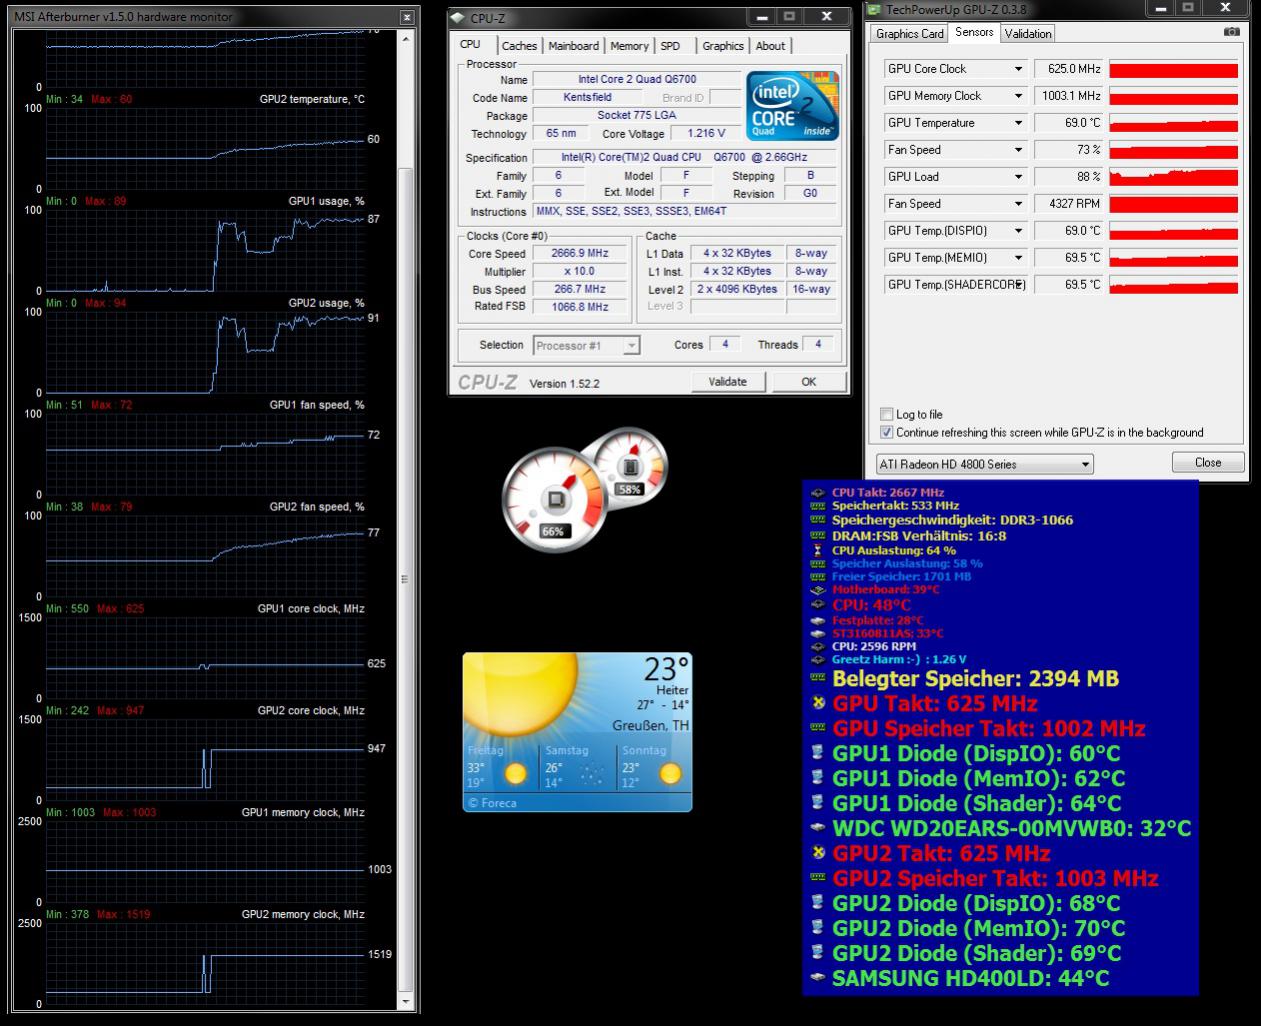Click Validate button in CPU-Z
Screen dimensions: 1261x1026
coord(727,382)
